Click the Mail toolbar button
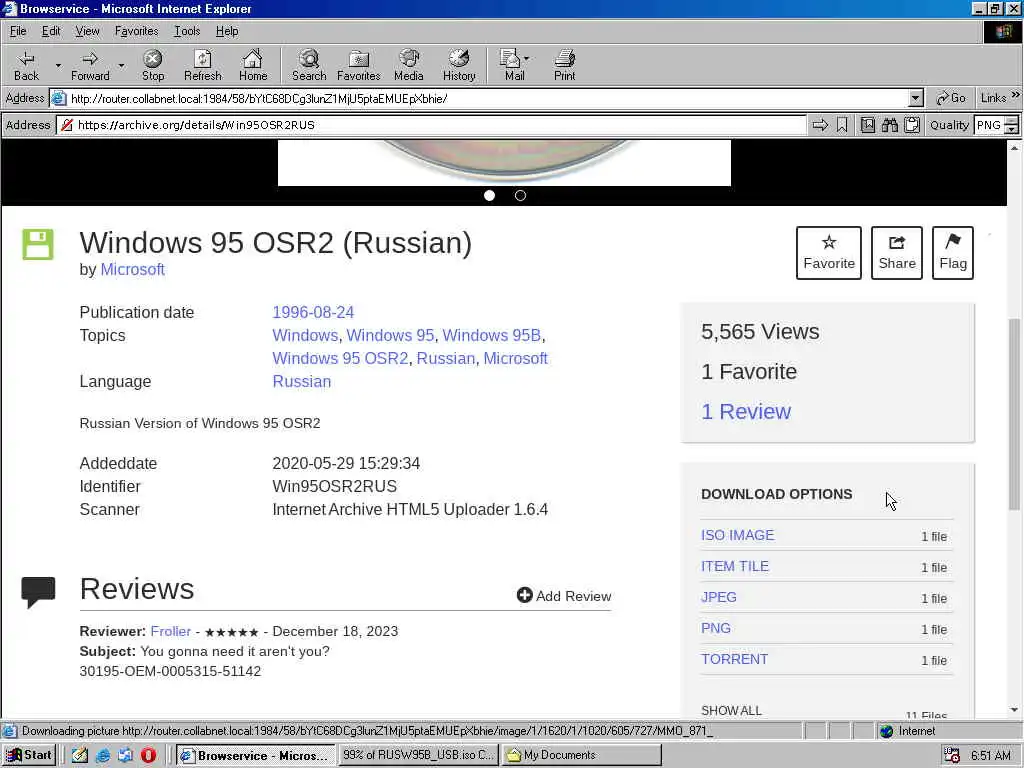The height and width of the screenshot is (768, 1024). [514, 66]
